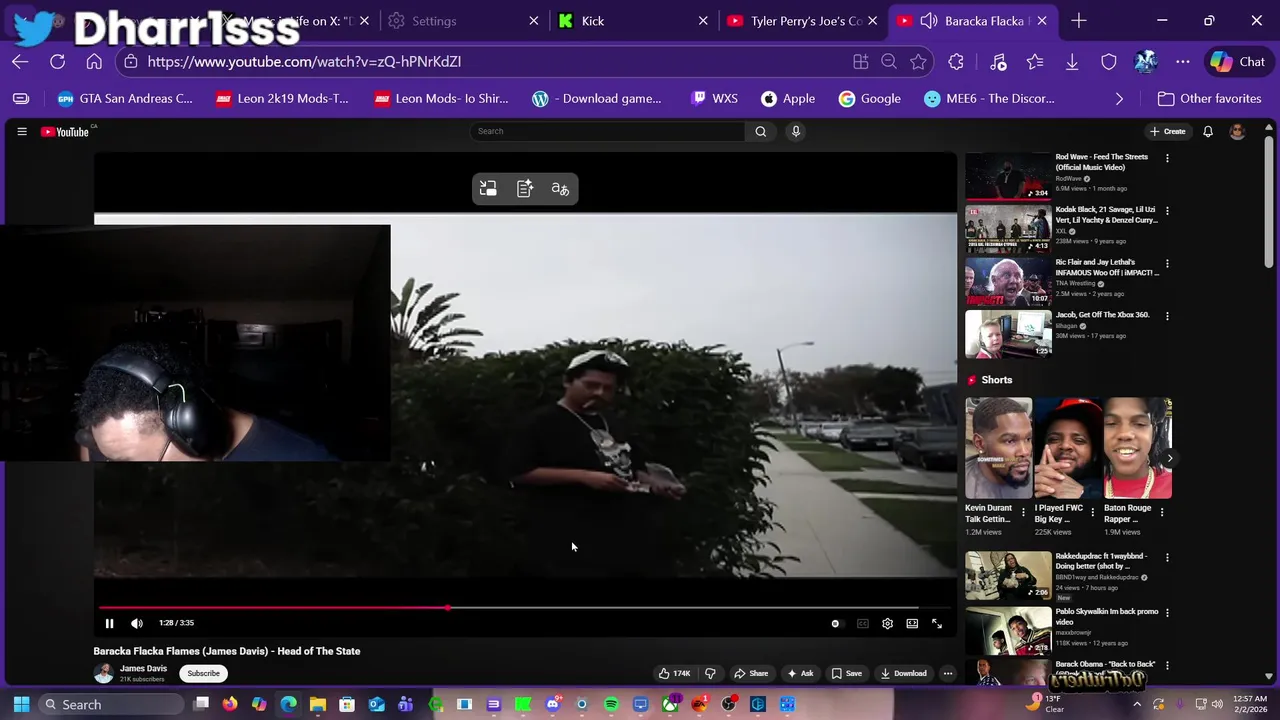Image resolution: width=1280 pixels, height=720 pixels.
Task: Open options for the Kodak Black video
Action: [1167, 211]
